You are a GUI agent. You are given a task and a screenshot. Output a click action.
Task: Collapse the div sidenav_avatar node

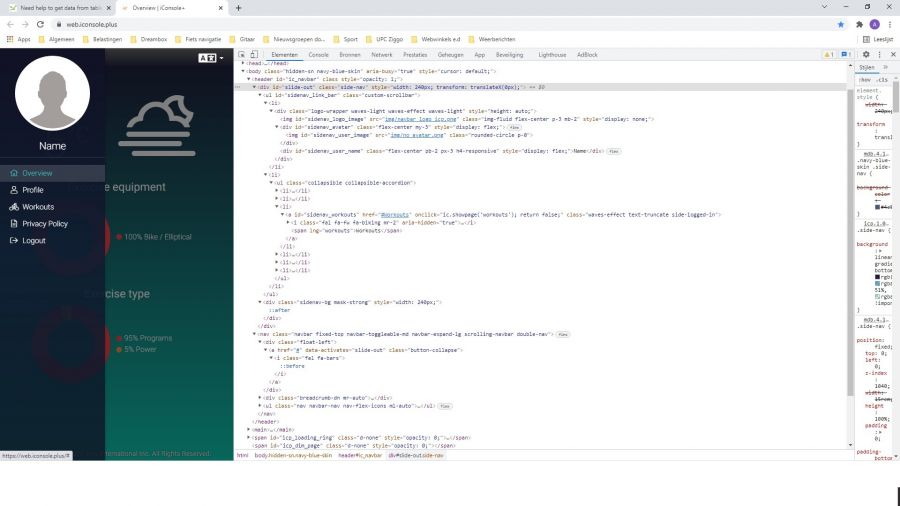pyautogui.click(x=277, y=127)
